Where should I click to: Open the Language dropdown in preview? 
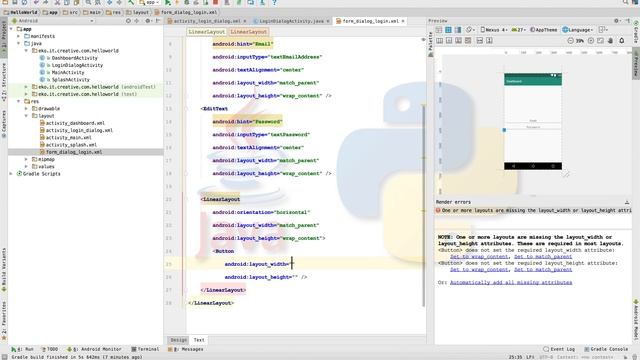click(x=578, y=30)
